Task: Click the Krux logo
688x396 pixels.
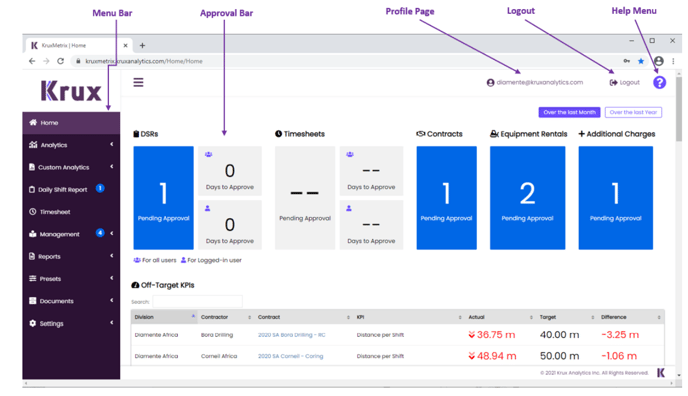Action: (71, 91)
